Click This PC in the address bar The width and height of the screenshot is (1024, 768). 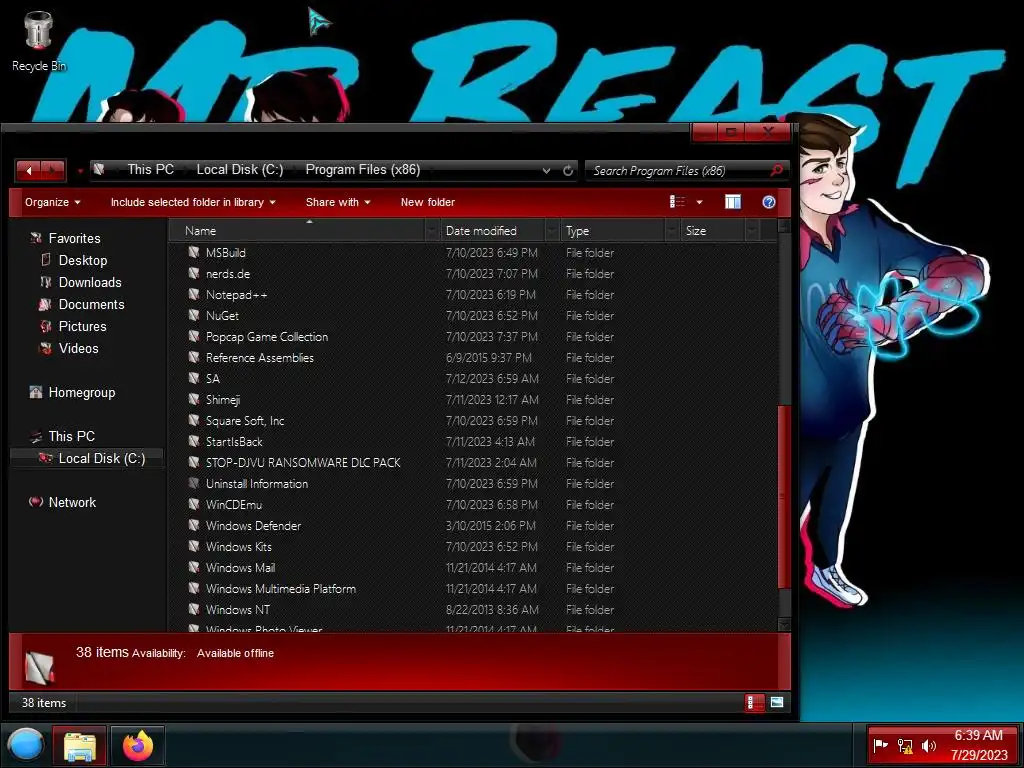pos(150,170)
